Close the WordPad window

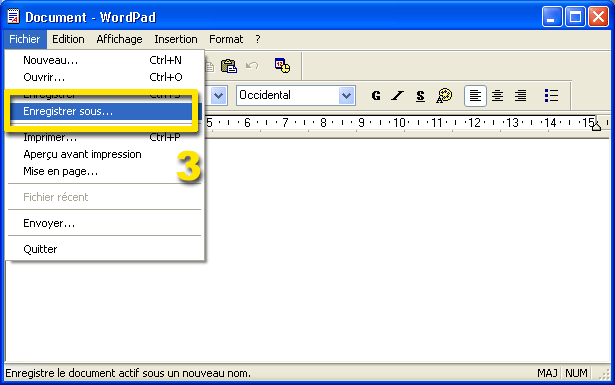coord(598,17)
